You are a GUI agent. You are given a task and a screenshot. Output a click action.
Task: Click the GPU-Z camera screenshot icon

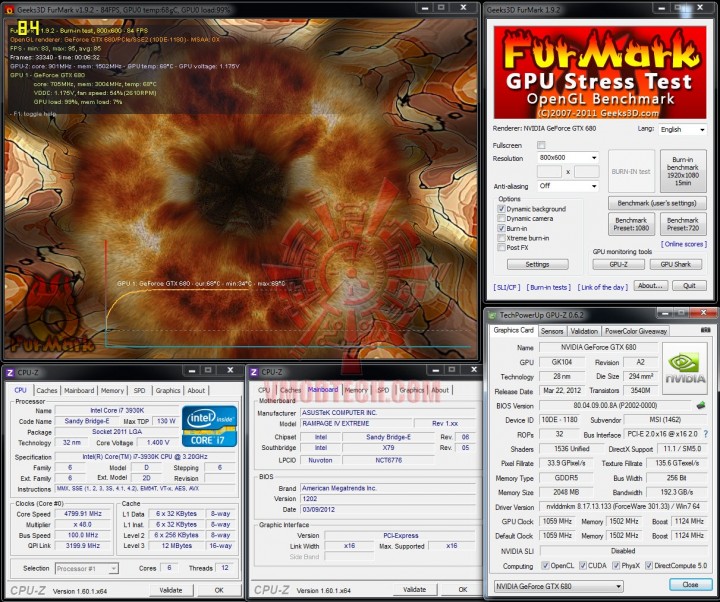(705, 330)
